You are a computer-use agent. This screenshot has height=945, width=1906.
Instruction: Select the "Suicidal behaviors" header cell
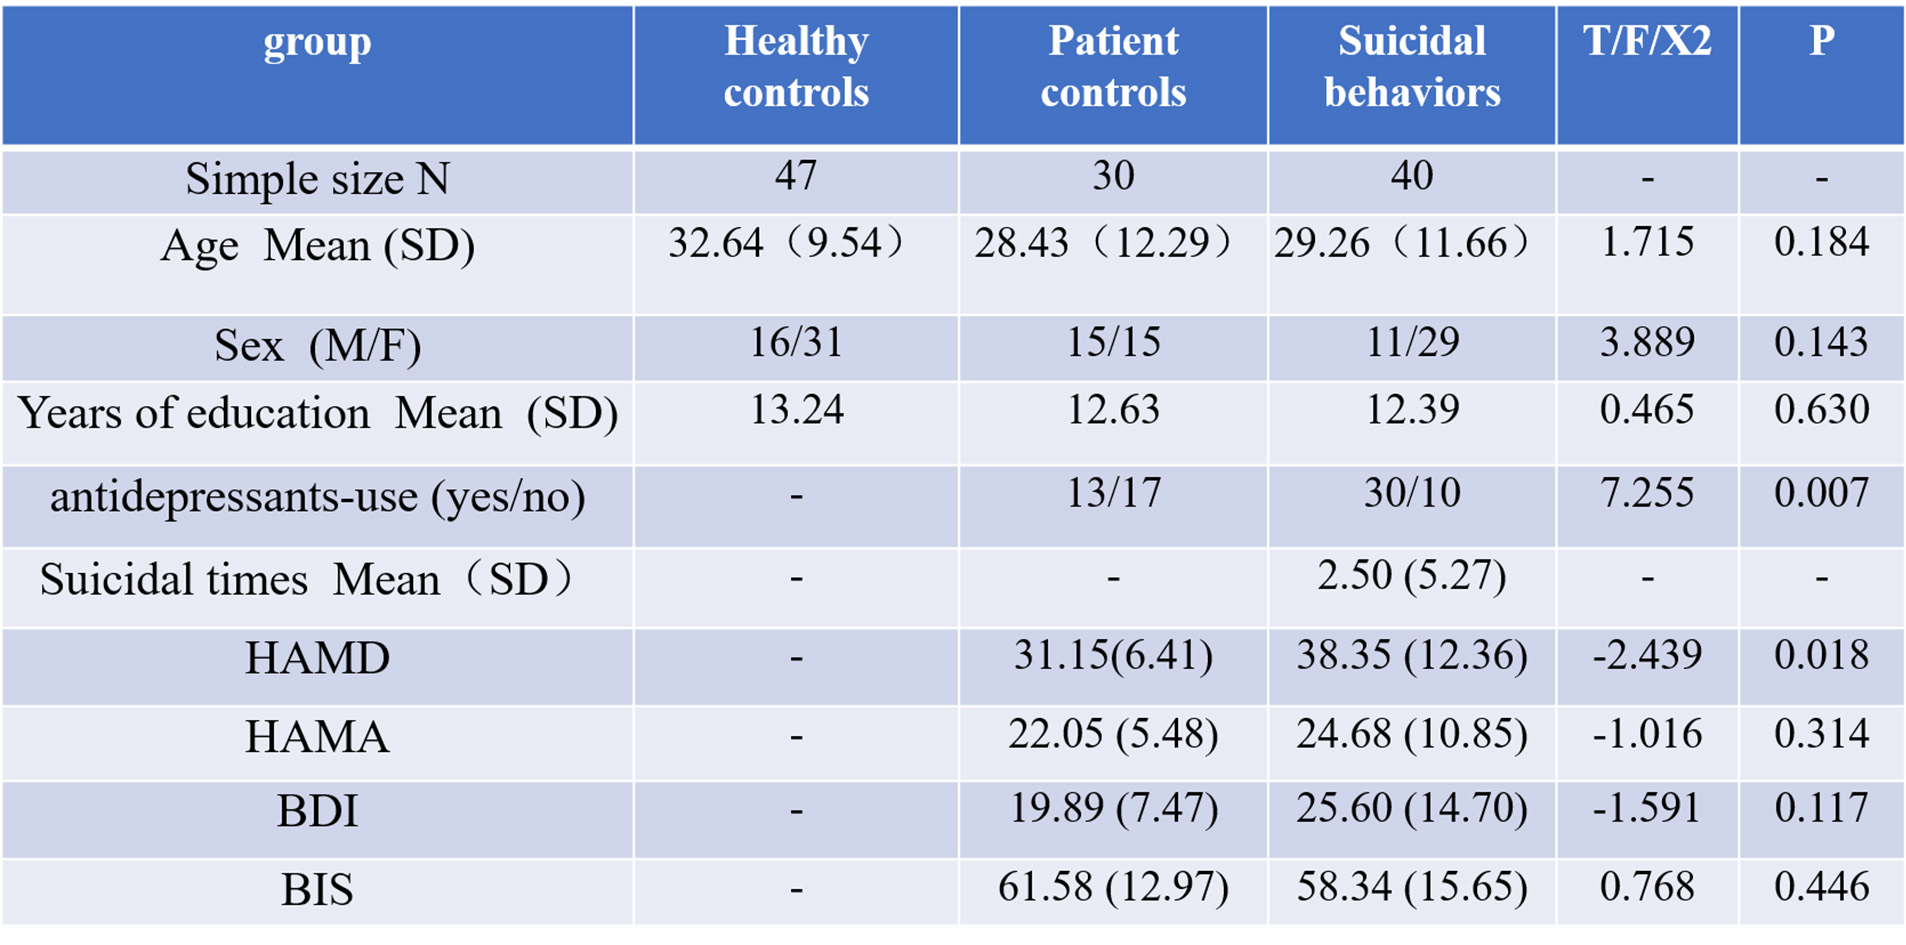pos(1412,67)
